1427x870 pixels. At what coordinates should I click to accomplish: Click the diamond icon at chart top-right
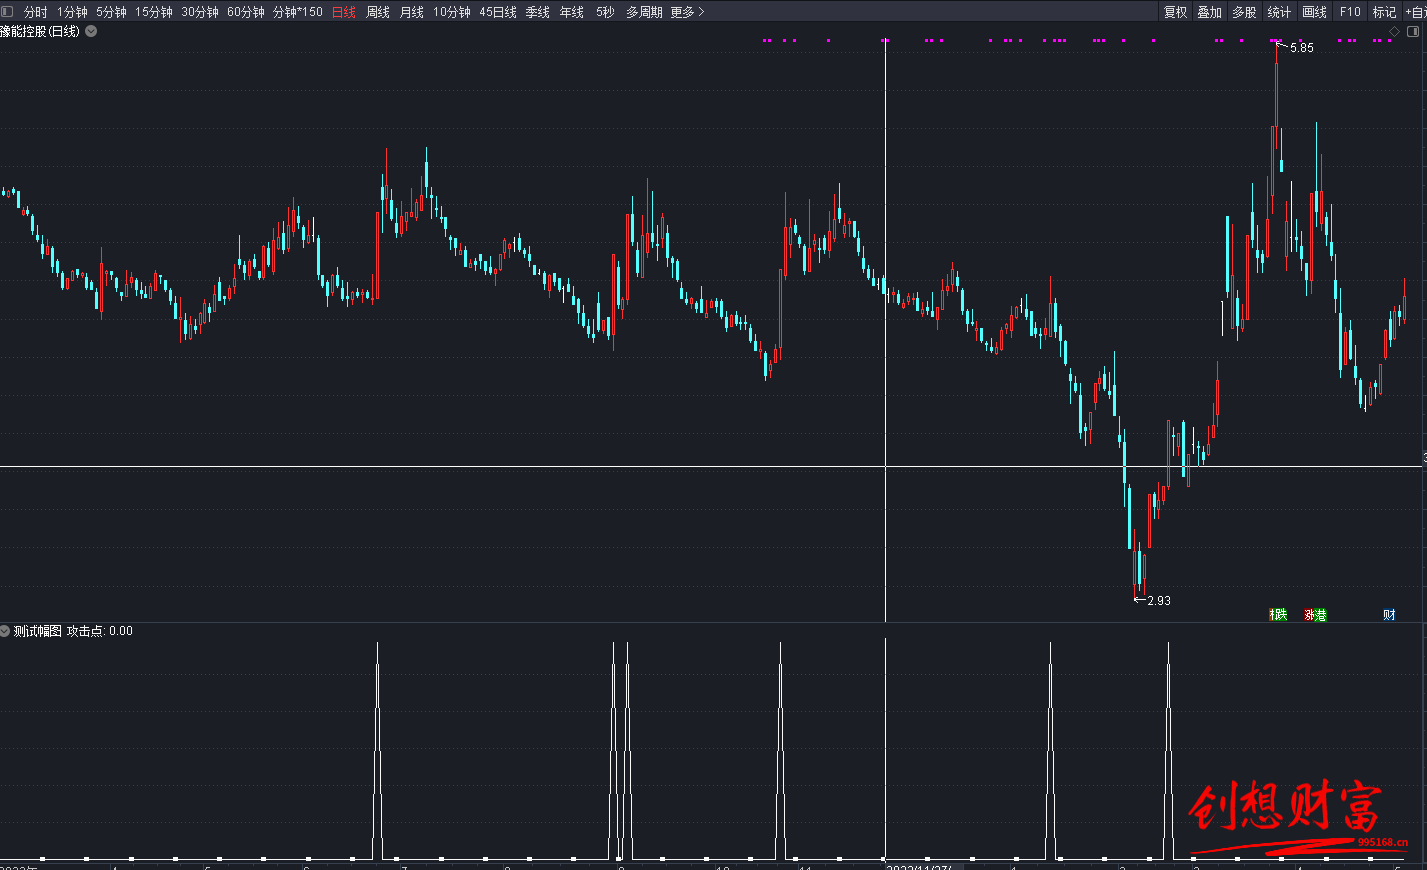pos(1395,32)
